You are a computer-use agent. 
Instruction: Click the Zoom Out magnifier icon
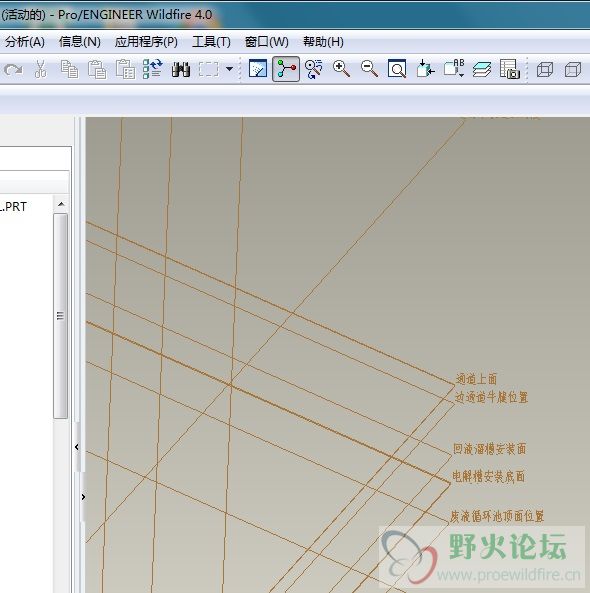[x=369, y=69]
